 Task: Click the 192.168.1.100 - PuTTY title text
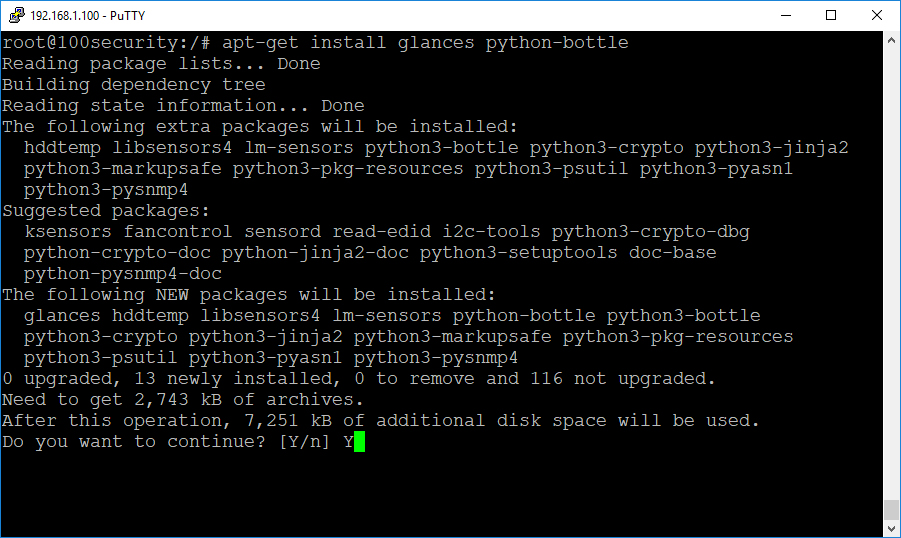click(87, 16)
